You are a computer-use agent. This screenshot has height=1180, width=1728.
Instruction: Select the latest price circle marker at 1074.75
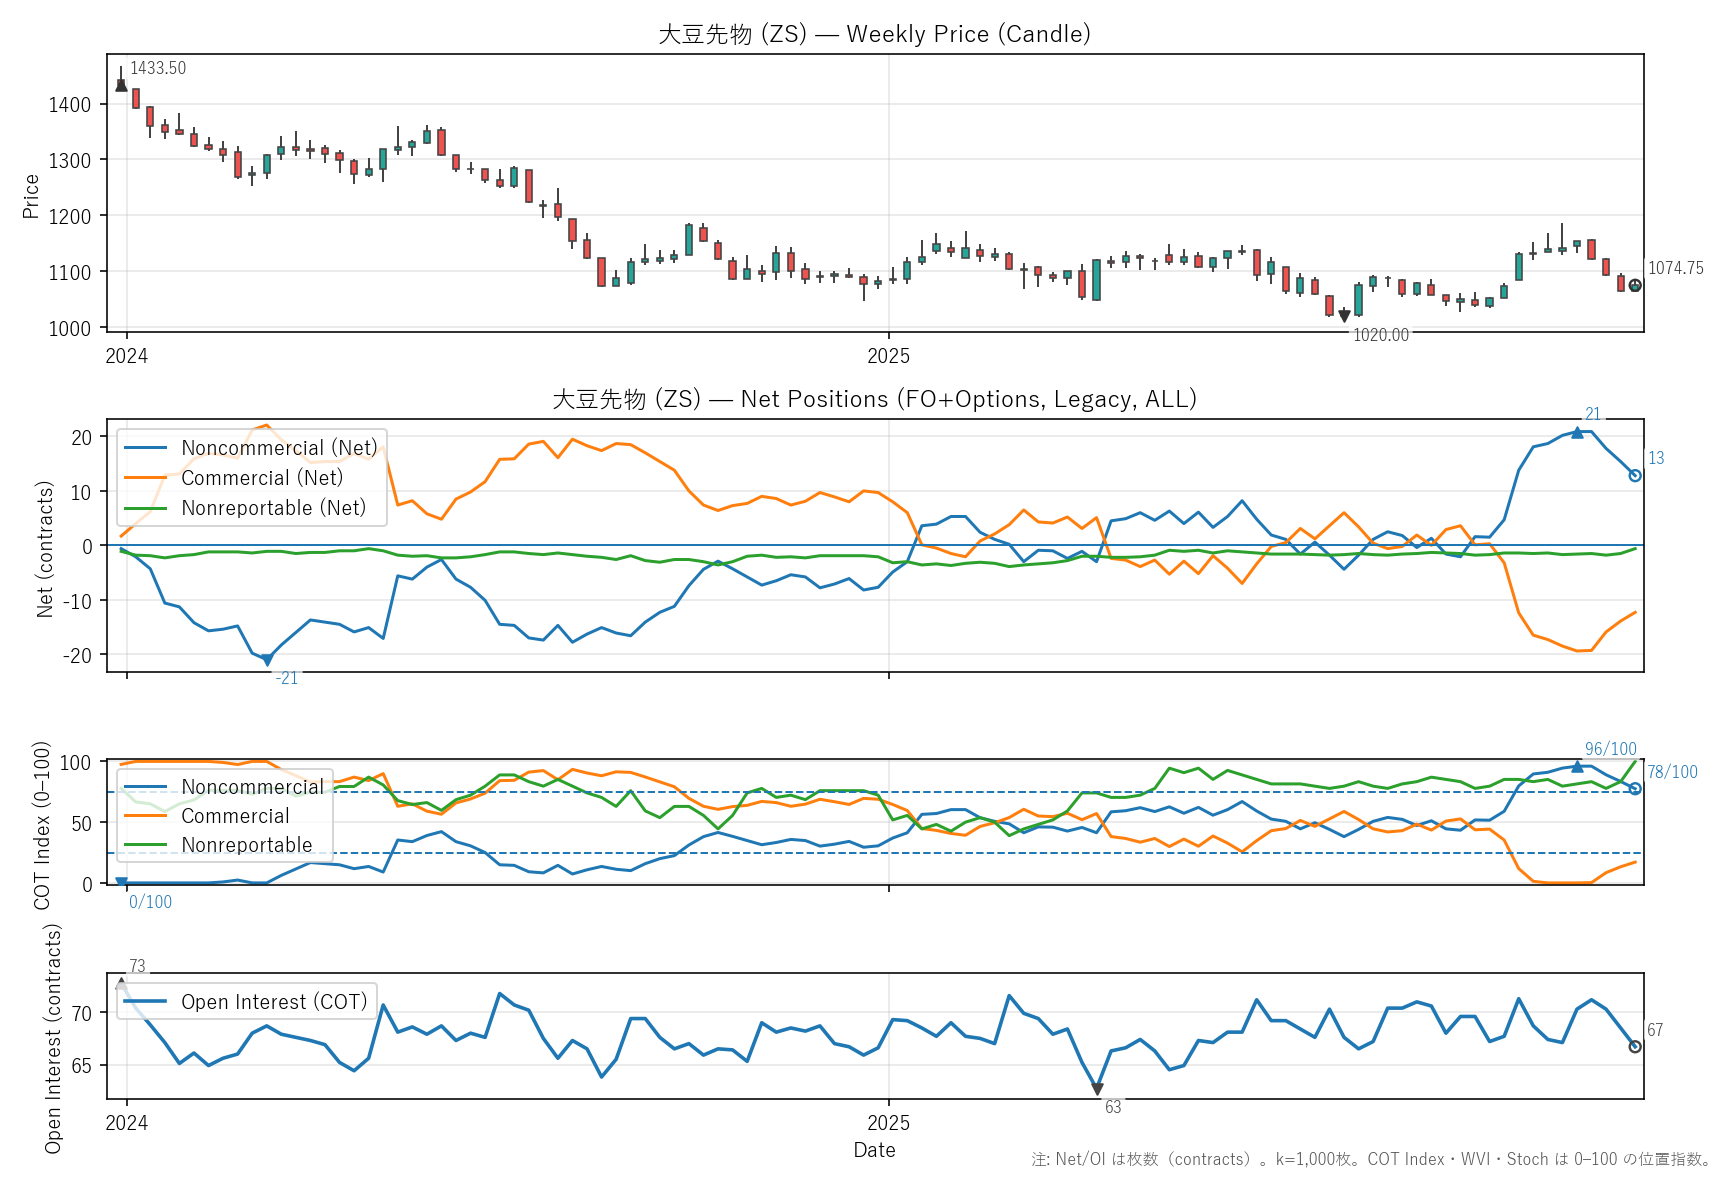tap(1635, 285)
